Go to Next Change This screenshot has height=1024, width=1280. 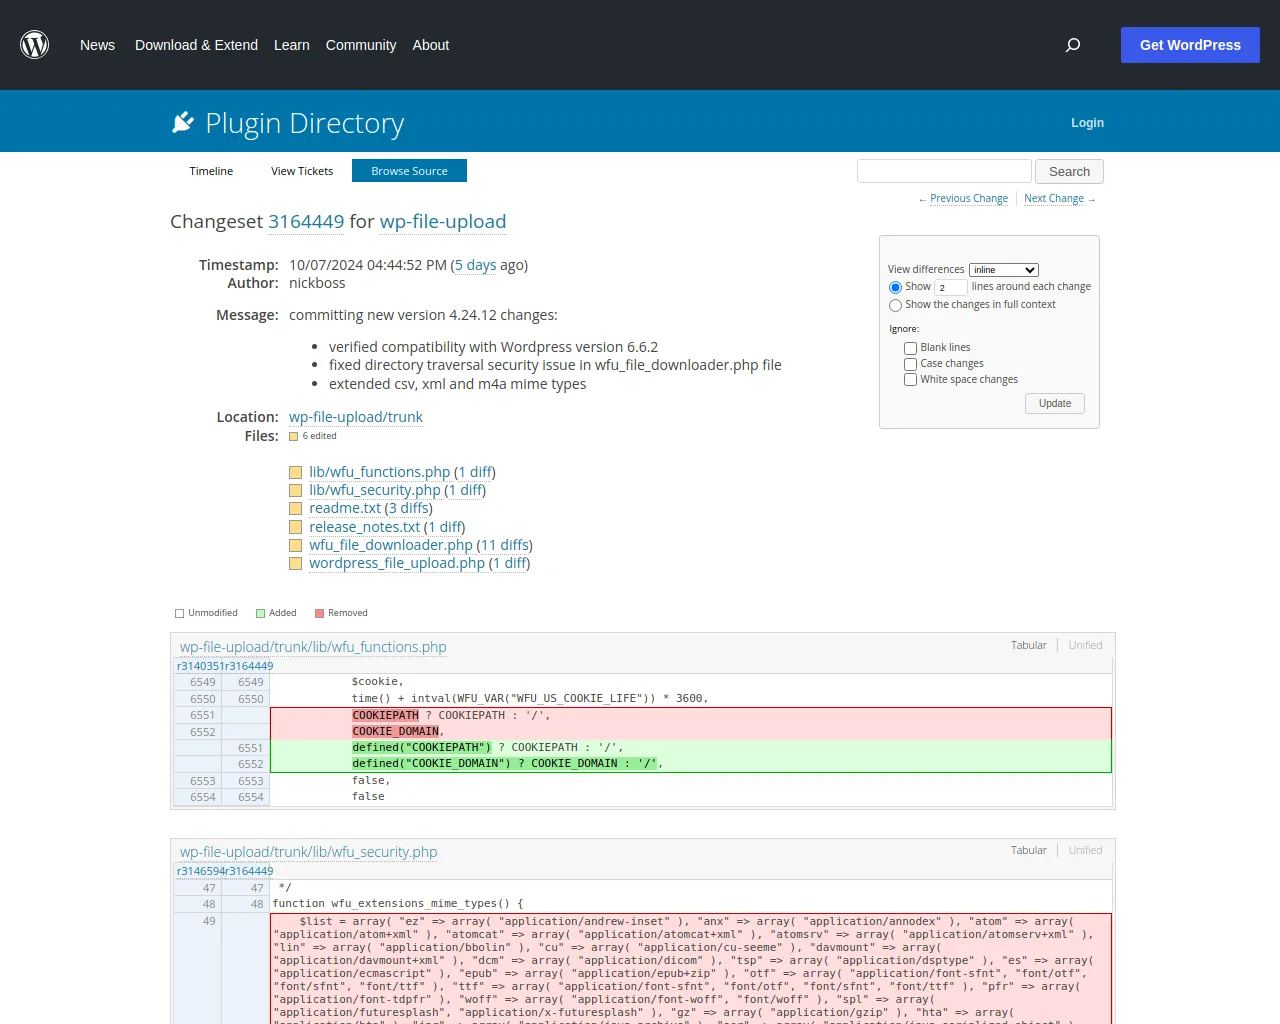point(1054,198)
